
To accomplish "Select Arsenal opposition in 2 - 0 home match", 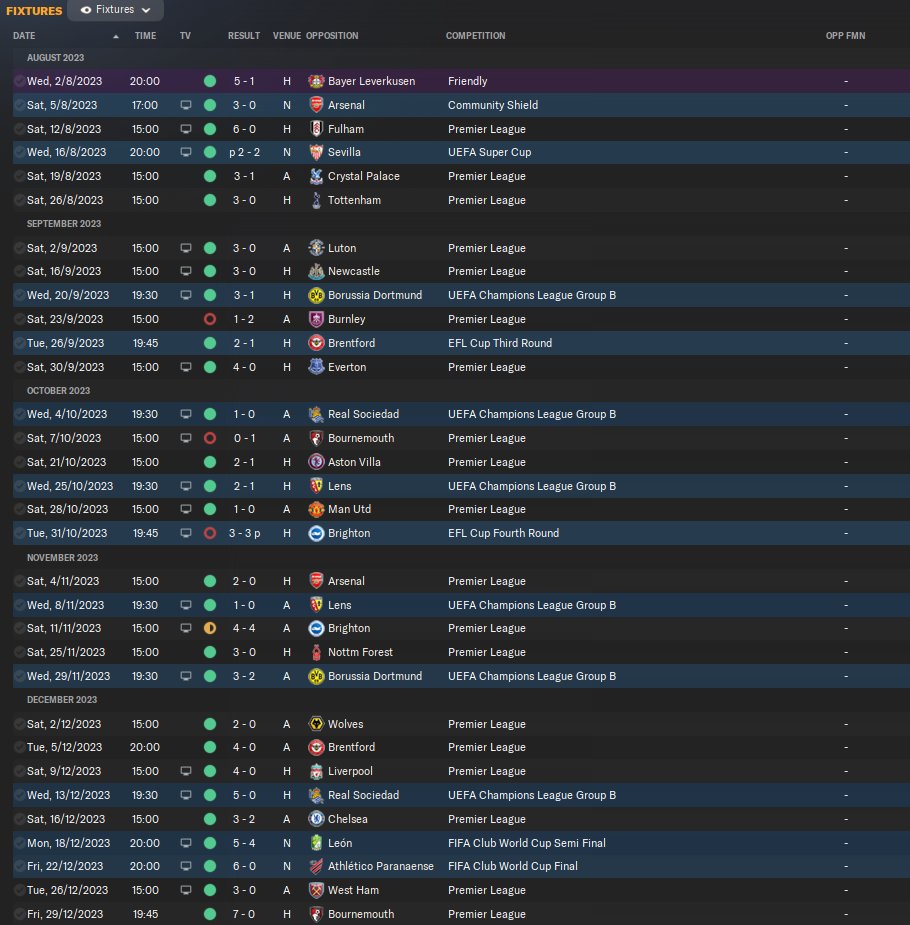I will pyautogui.click(x=346, y=581).
